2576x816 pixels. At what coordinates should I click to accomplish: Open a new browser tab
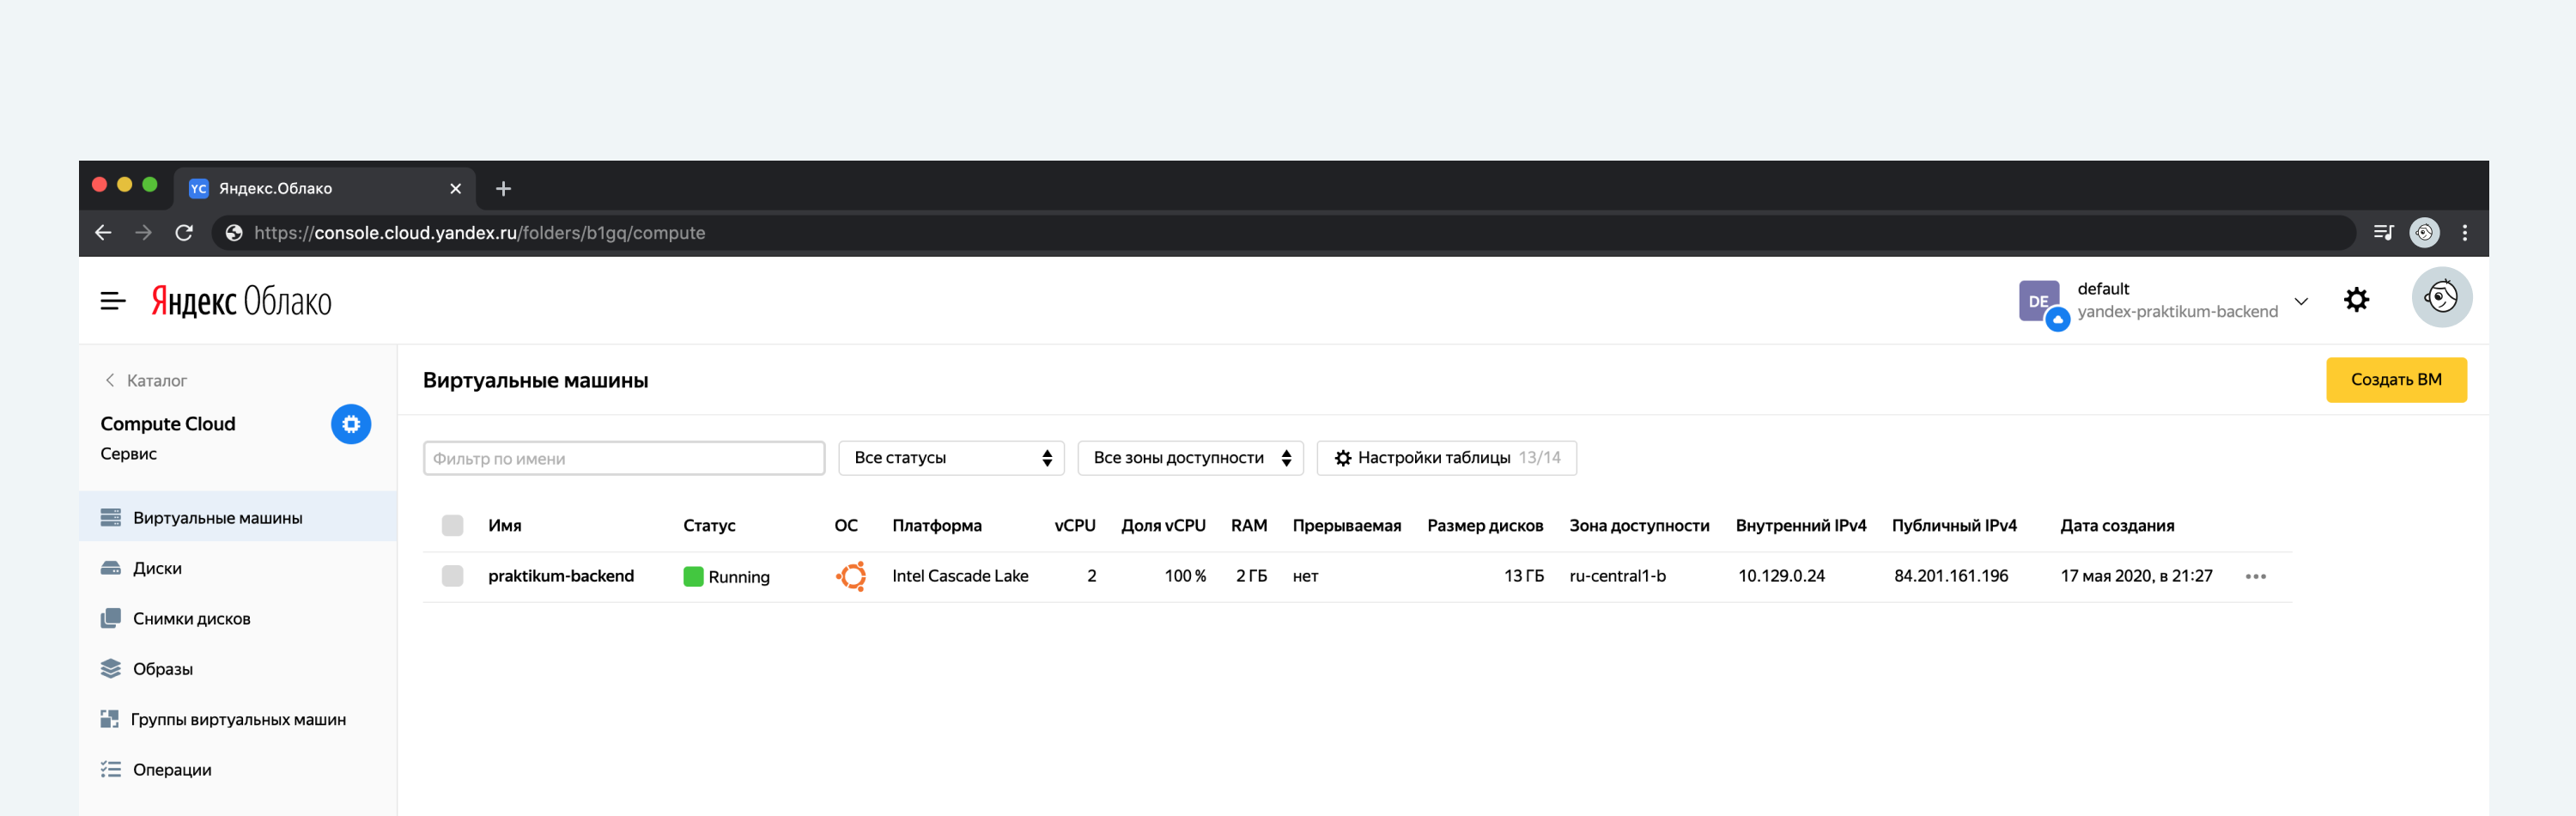(503, 189)
